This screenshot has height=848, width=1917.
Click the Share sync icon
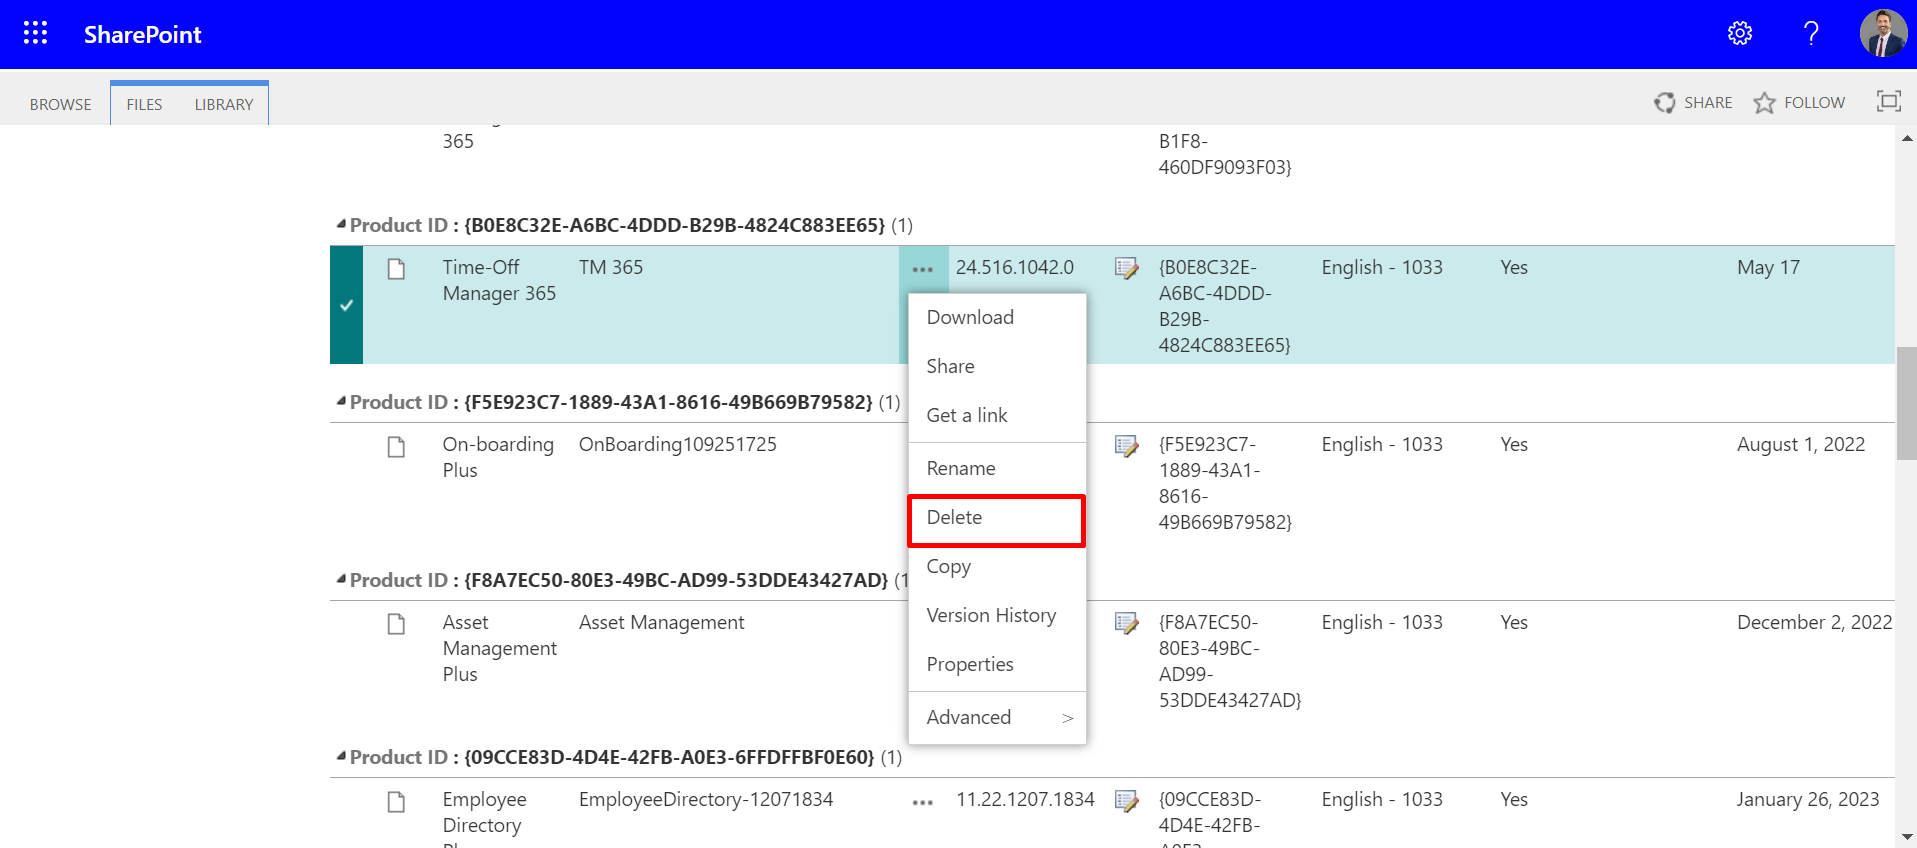tap(1664, 102)
